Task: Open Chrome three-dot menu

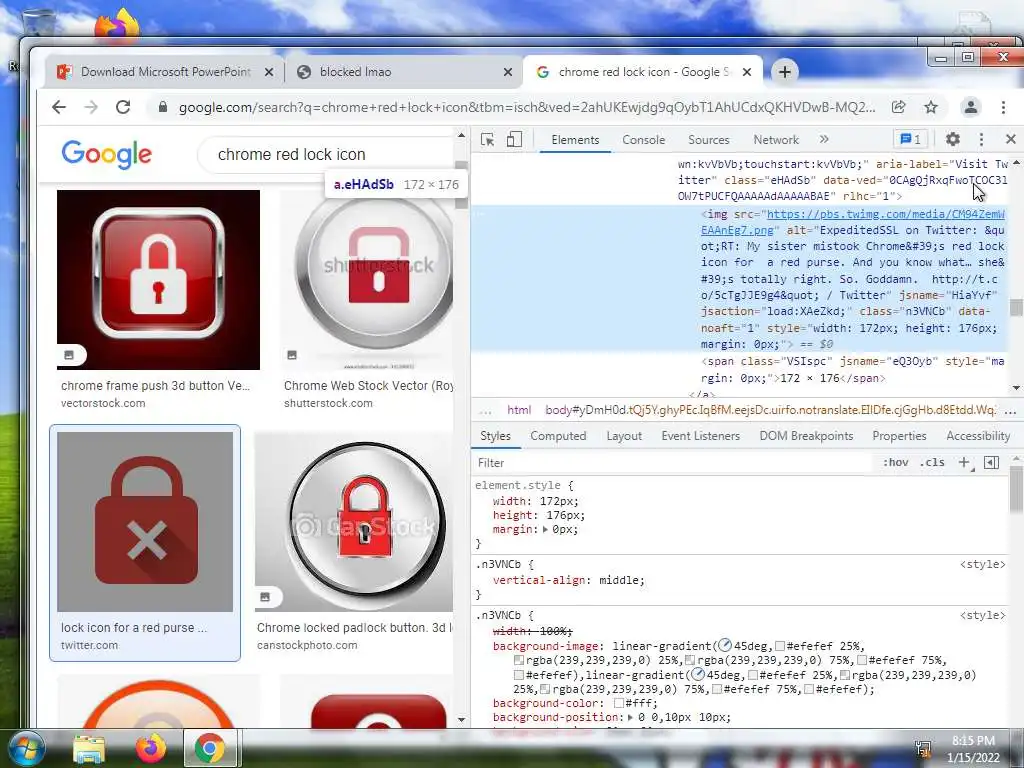Action: tap(1003, 107)
